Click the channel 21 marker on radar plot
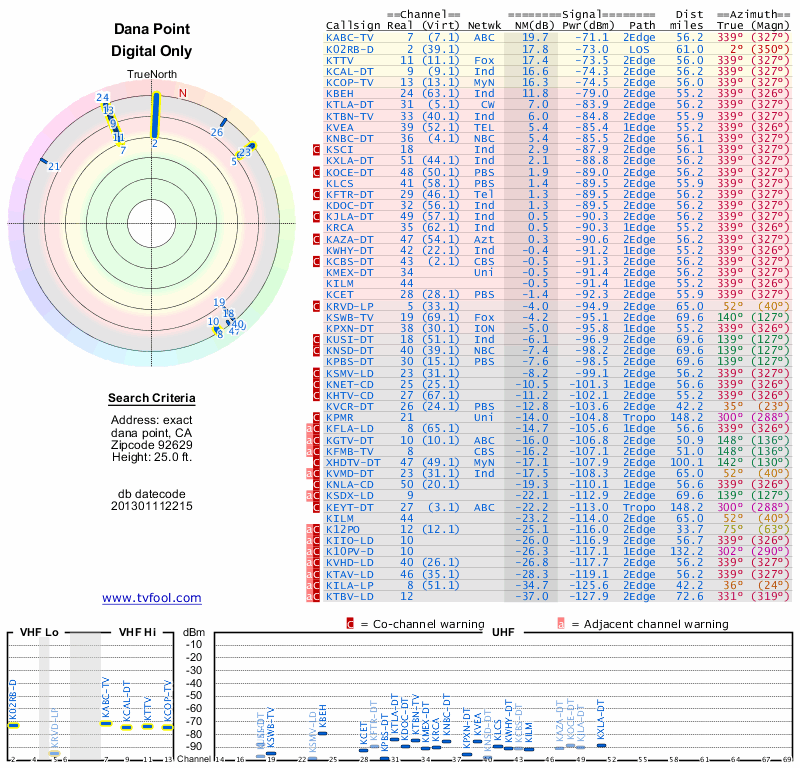The width and height of the screenshot is (800, 768). (44, 161)
